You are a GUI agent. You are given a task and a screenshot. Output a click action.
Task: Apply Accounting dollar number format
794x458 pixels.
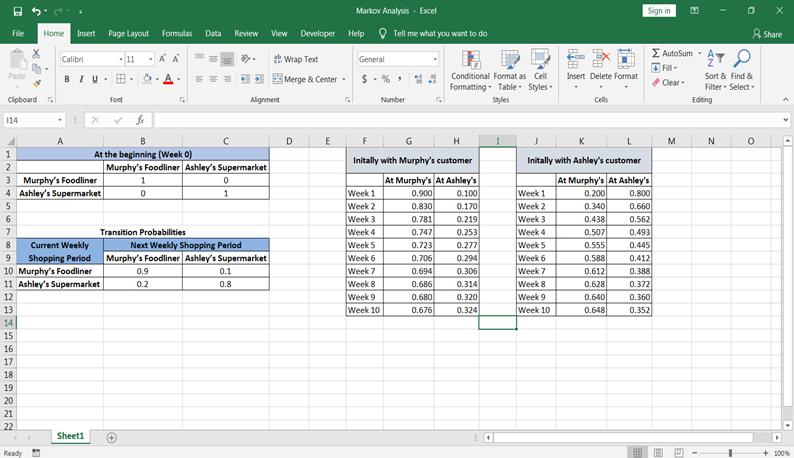(x=364, y=79)
